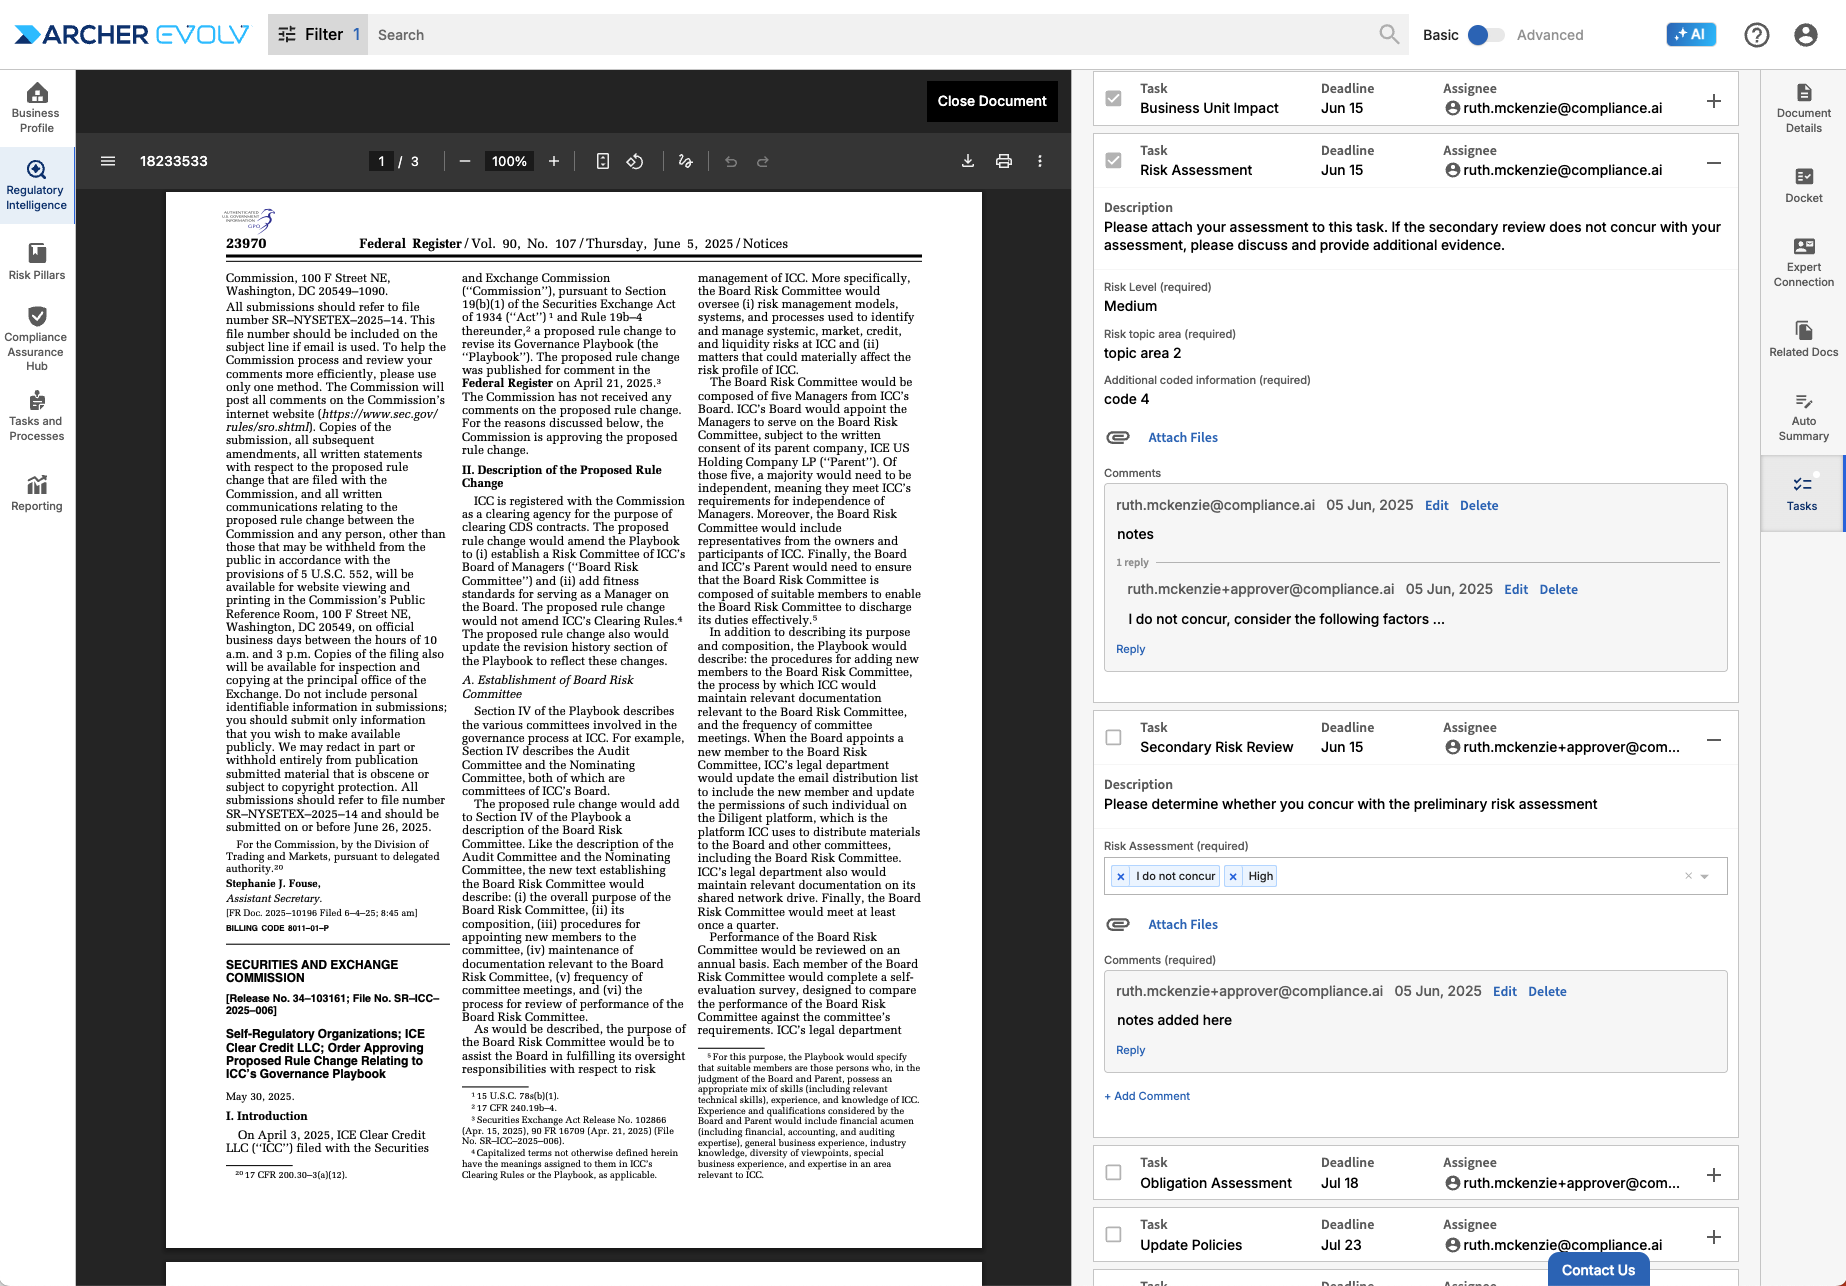Attach files to Risk Assessment task
The height and width of the screenshot is (1286, 1846).
pyautogui.click(x=1182, y=437)
